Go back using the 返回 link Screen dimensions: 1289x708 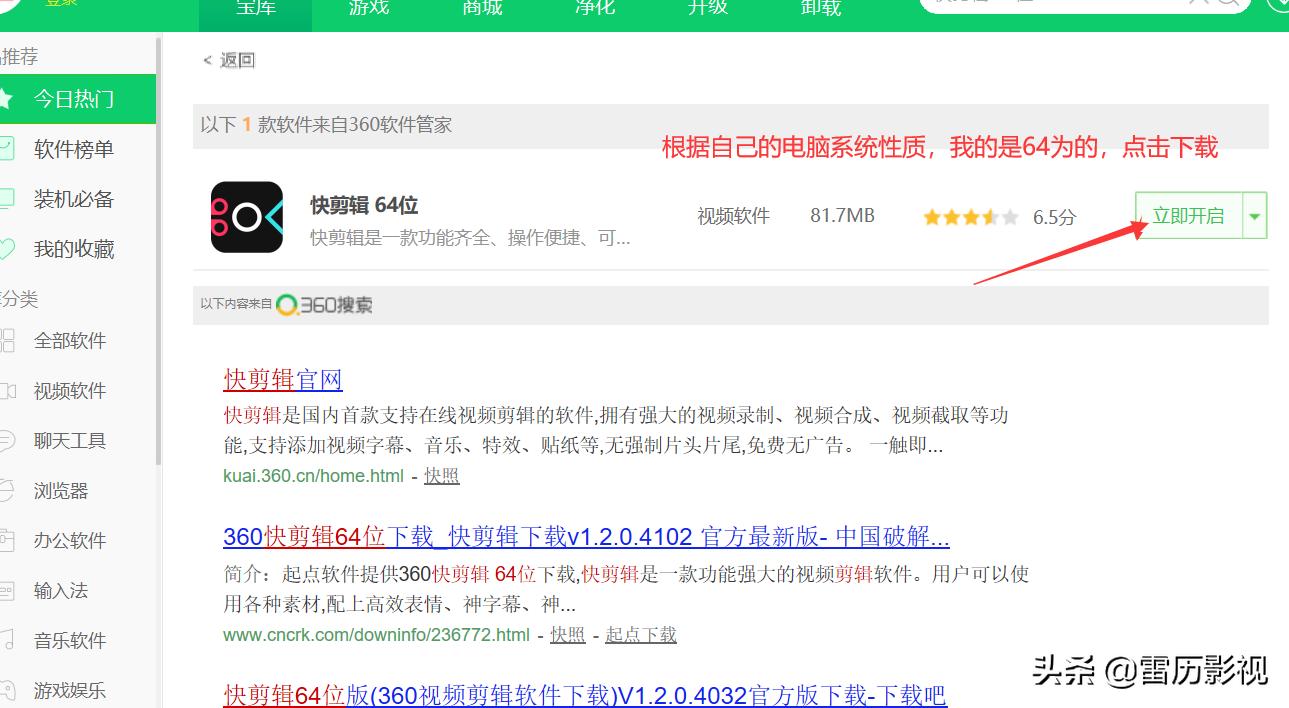[x=229, y=60]
